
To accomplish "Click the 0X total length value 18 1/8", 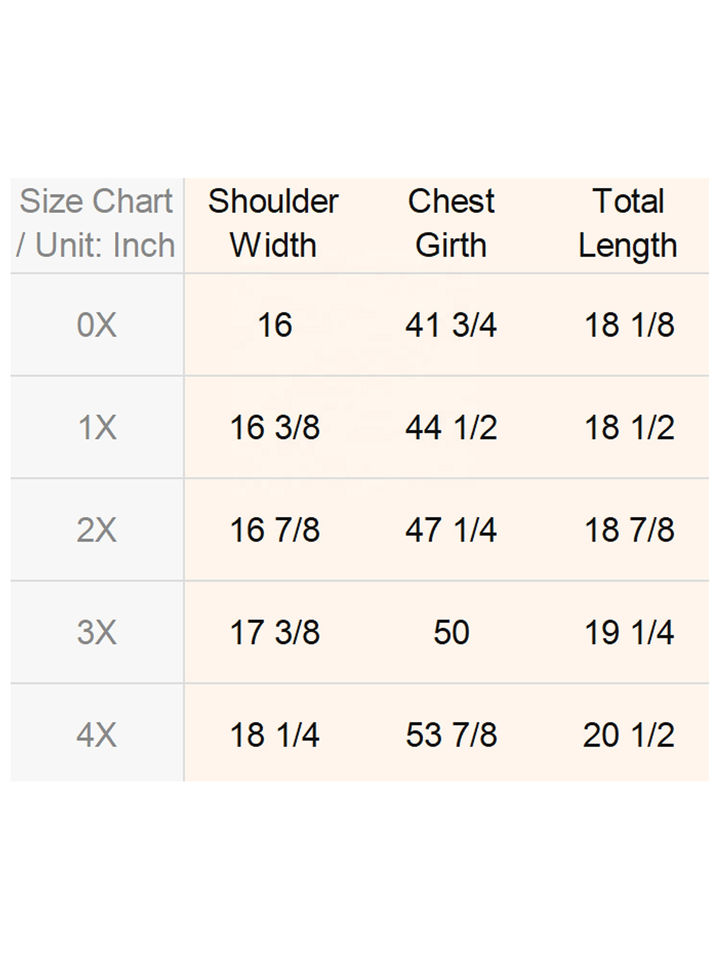I will click(629, 325).
